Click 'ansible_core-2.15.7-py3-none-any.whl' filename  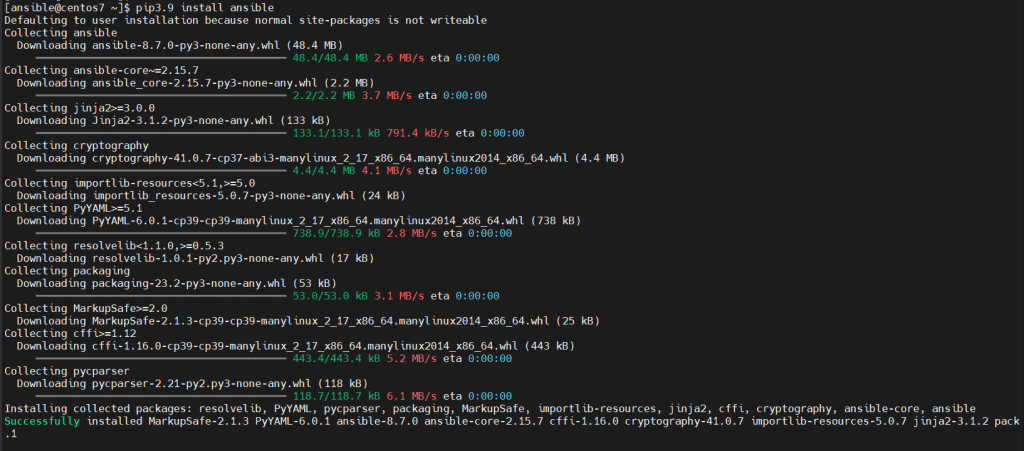coord(205,83)
